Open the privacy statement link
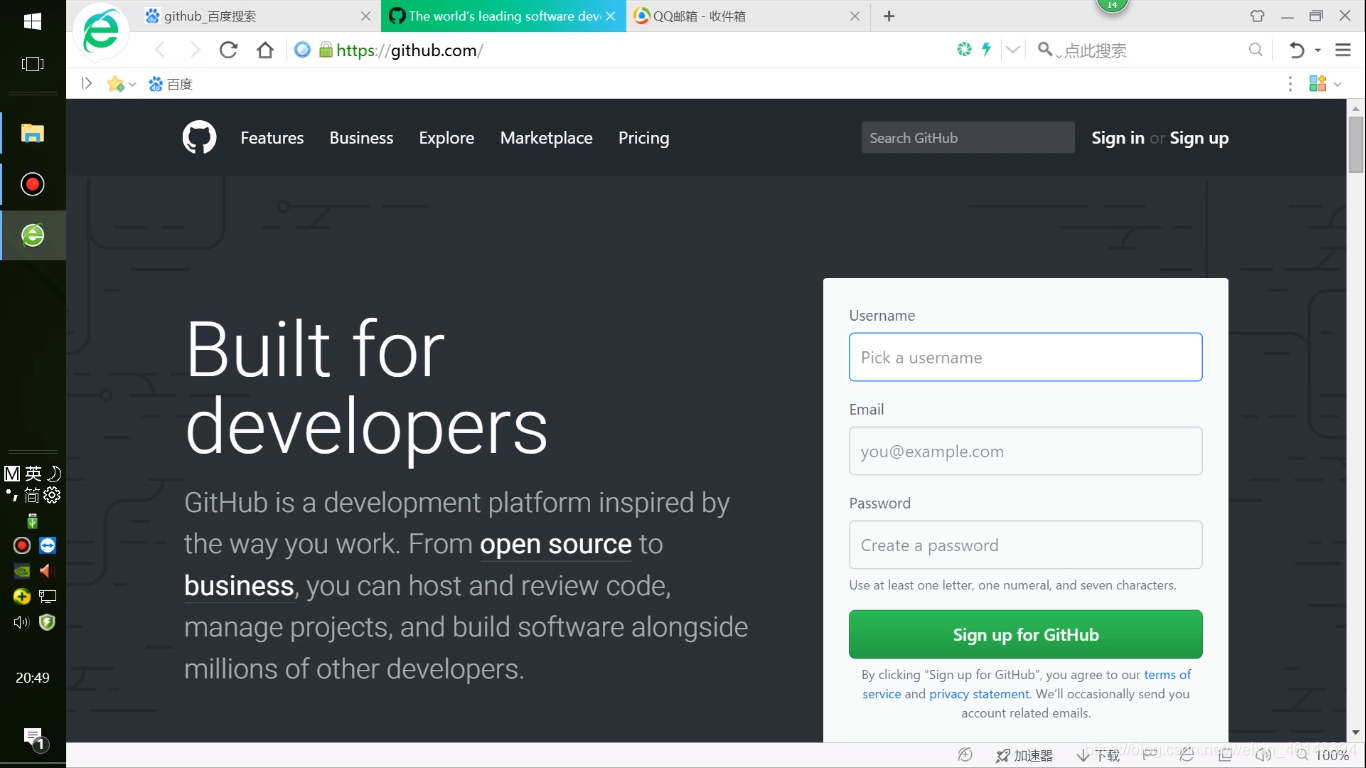This screenshot has width=1366, height=768. click(979, 694)
